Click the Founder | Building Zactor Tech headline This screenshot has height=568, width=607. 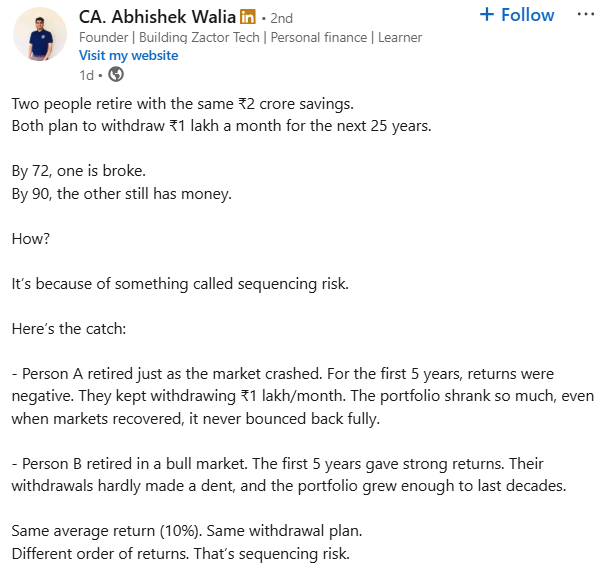(x=250, y=38)
